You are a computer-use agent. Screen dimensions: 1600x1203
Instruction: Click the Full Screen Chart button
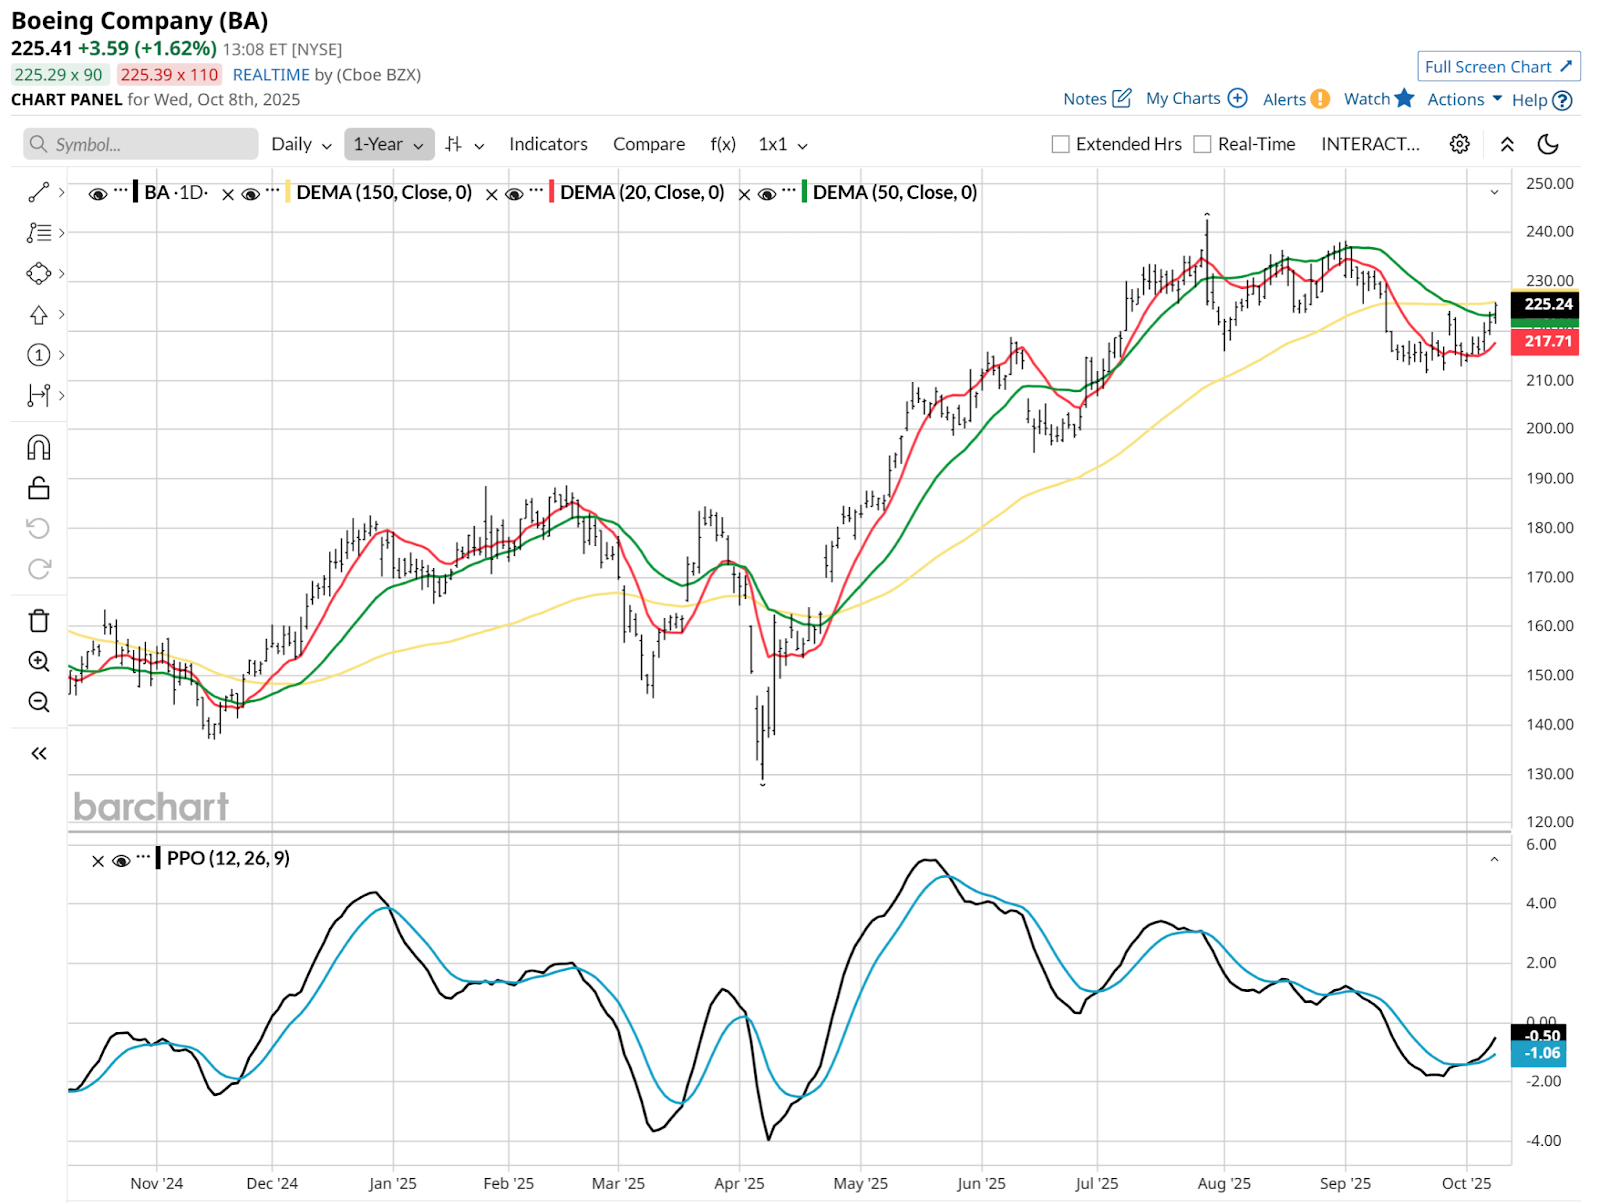click(x=1498, y=67)
